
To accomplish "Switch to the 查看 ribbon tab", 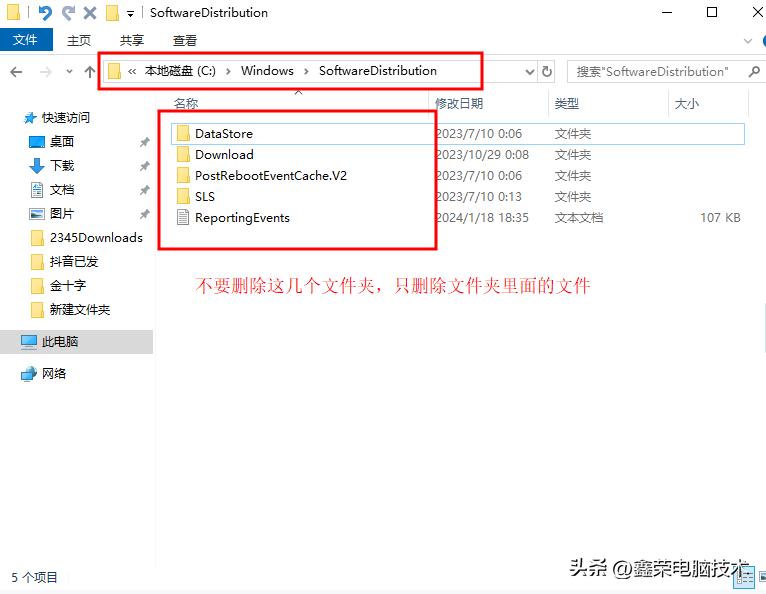I will click(185, 40).
